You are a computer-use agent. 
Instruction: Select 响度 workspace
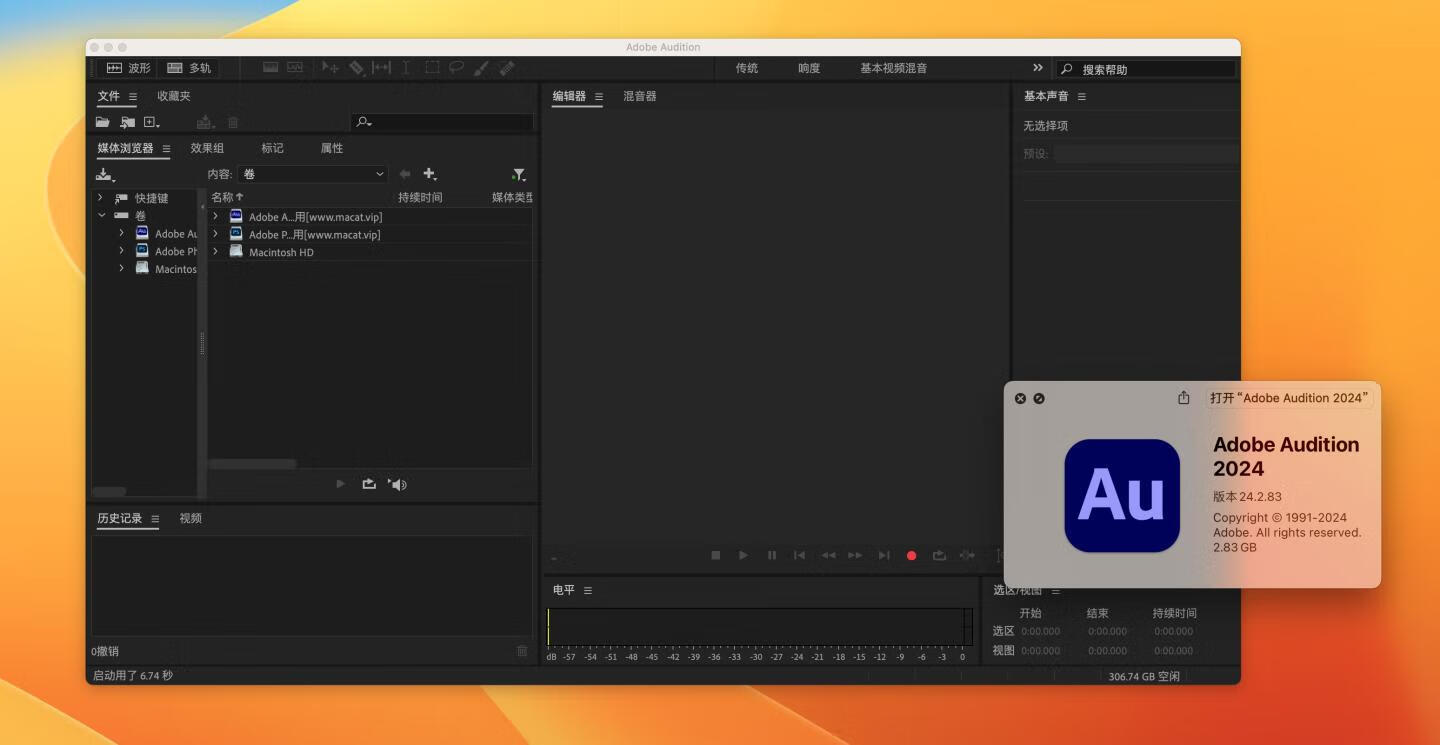[x=809, y=68]
